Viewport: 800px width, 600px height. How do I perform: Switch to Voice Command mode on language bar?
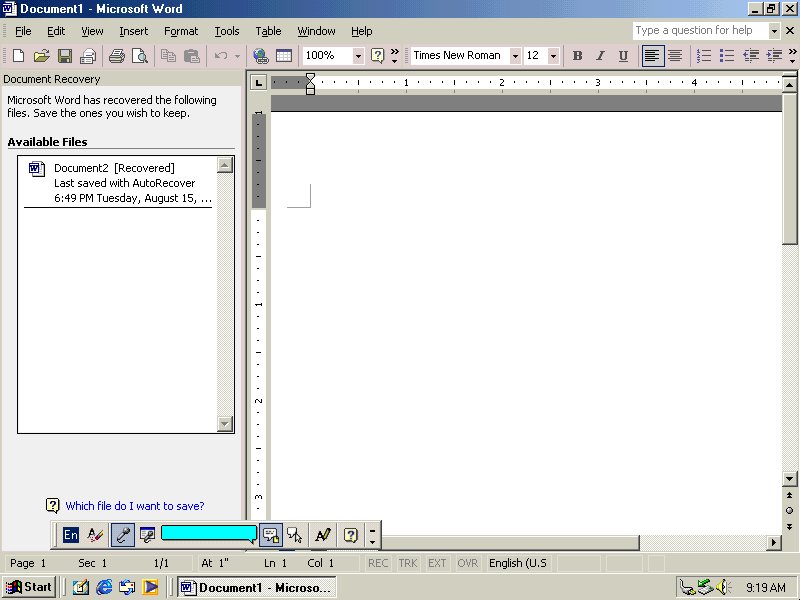pyautogui.click(x=295, y=535)
